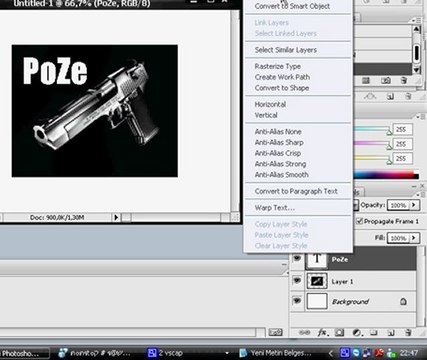Open the History panel options menu
This screenshot has width=427, height=360.
pyautogui.click(x=415, y=21)
